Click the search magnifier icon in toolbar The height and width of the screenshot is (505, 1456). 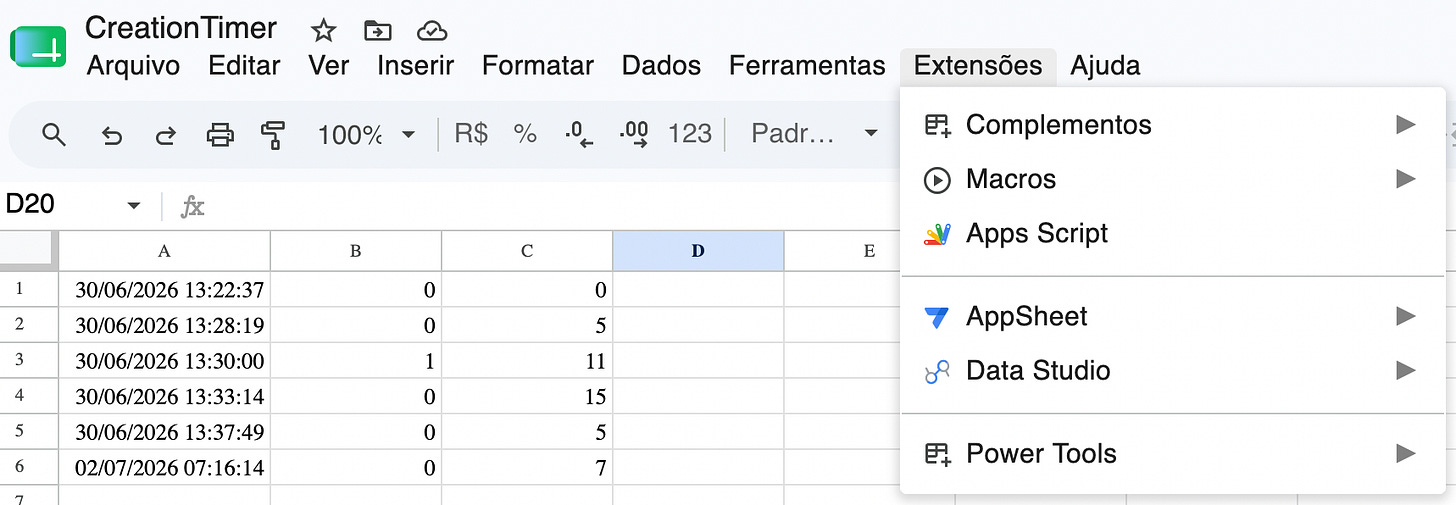coord(54,134)
